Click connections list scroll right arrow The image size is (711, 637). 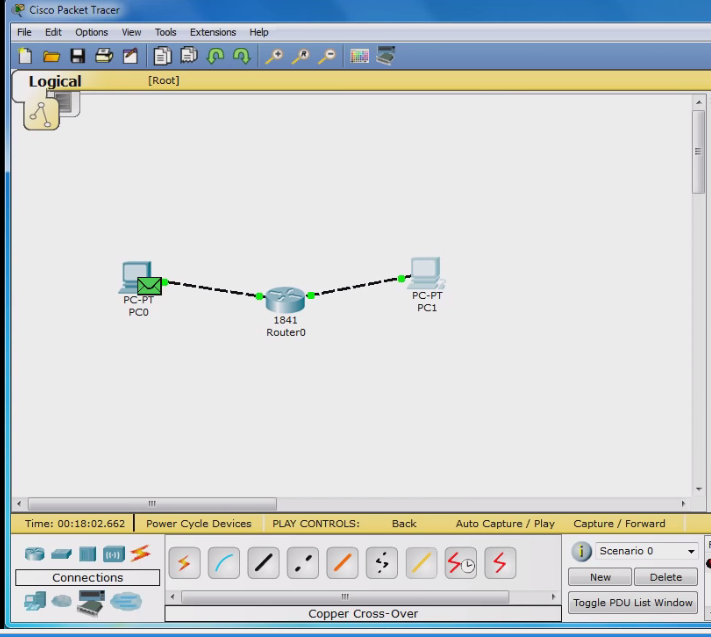[553, 597]
